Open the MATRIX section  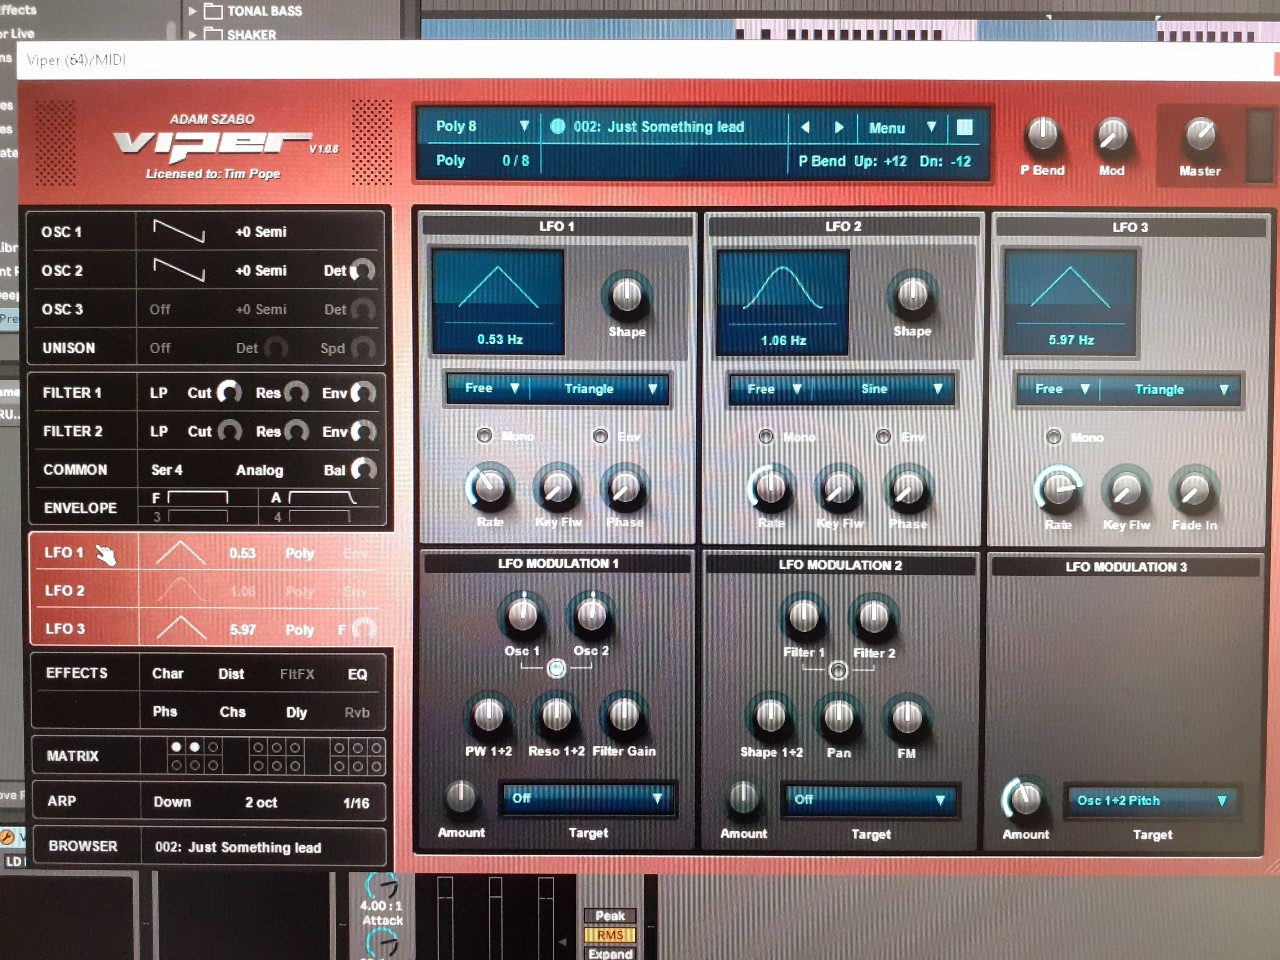[72, 756]
